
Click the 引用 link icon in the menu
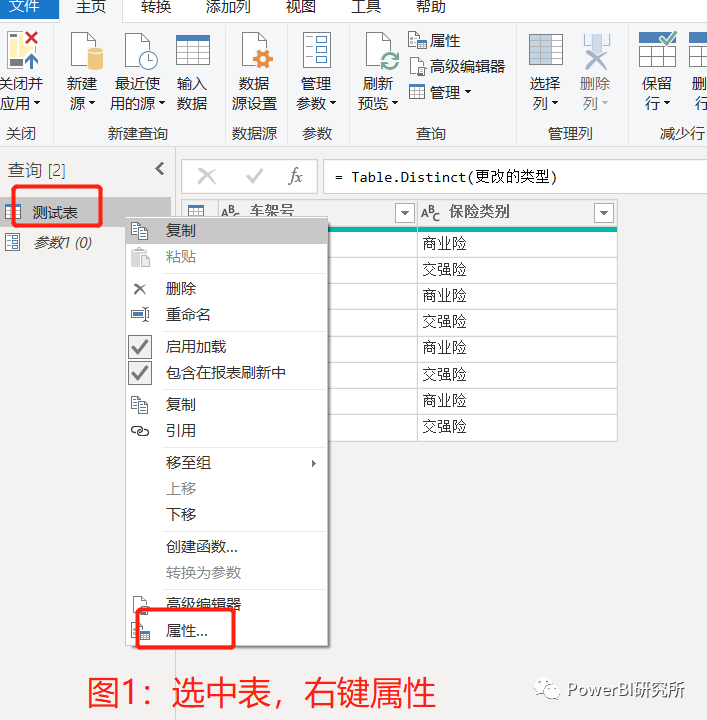pos(140,431)
